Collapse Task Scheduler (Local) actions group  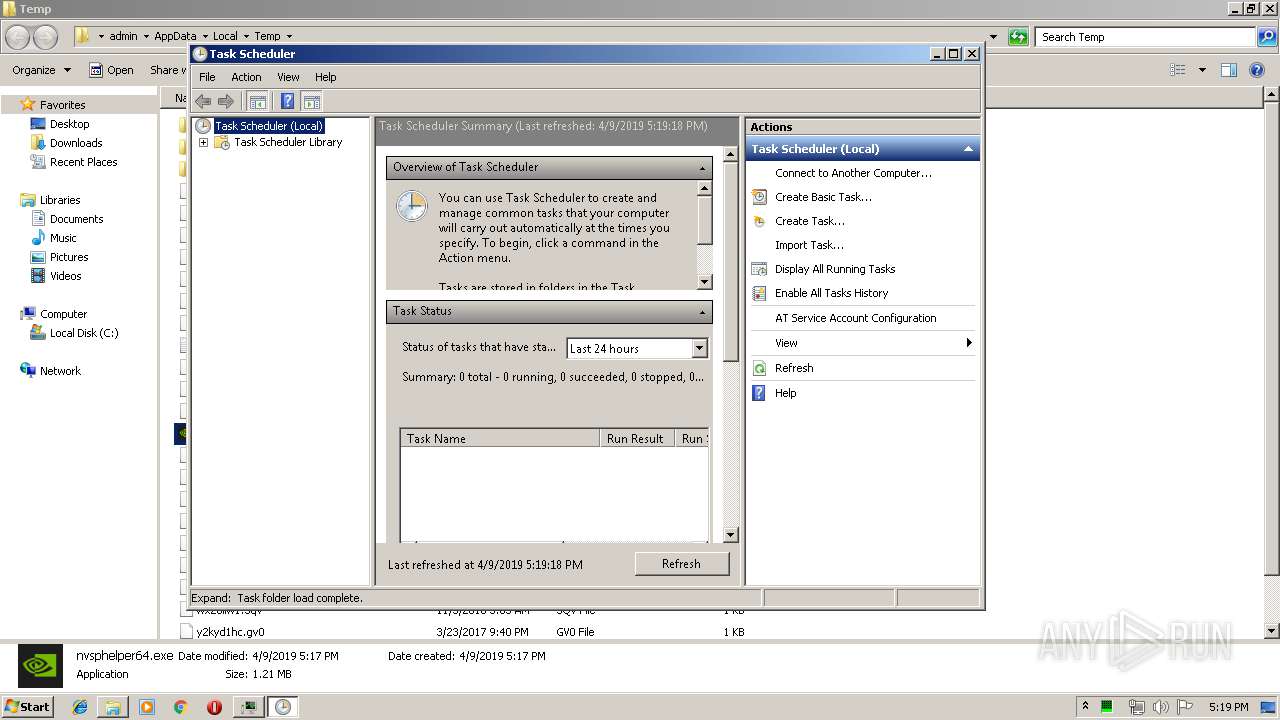tap(968, 149)
